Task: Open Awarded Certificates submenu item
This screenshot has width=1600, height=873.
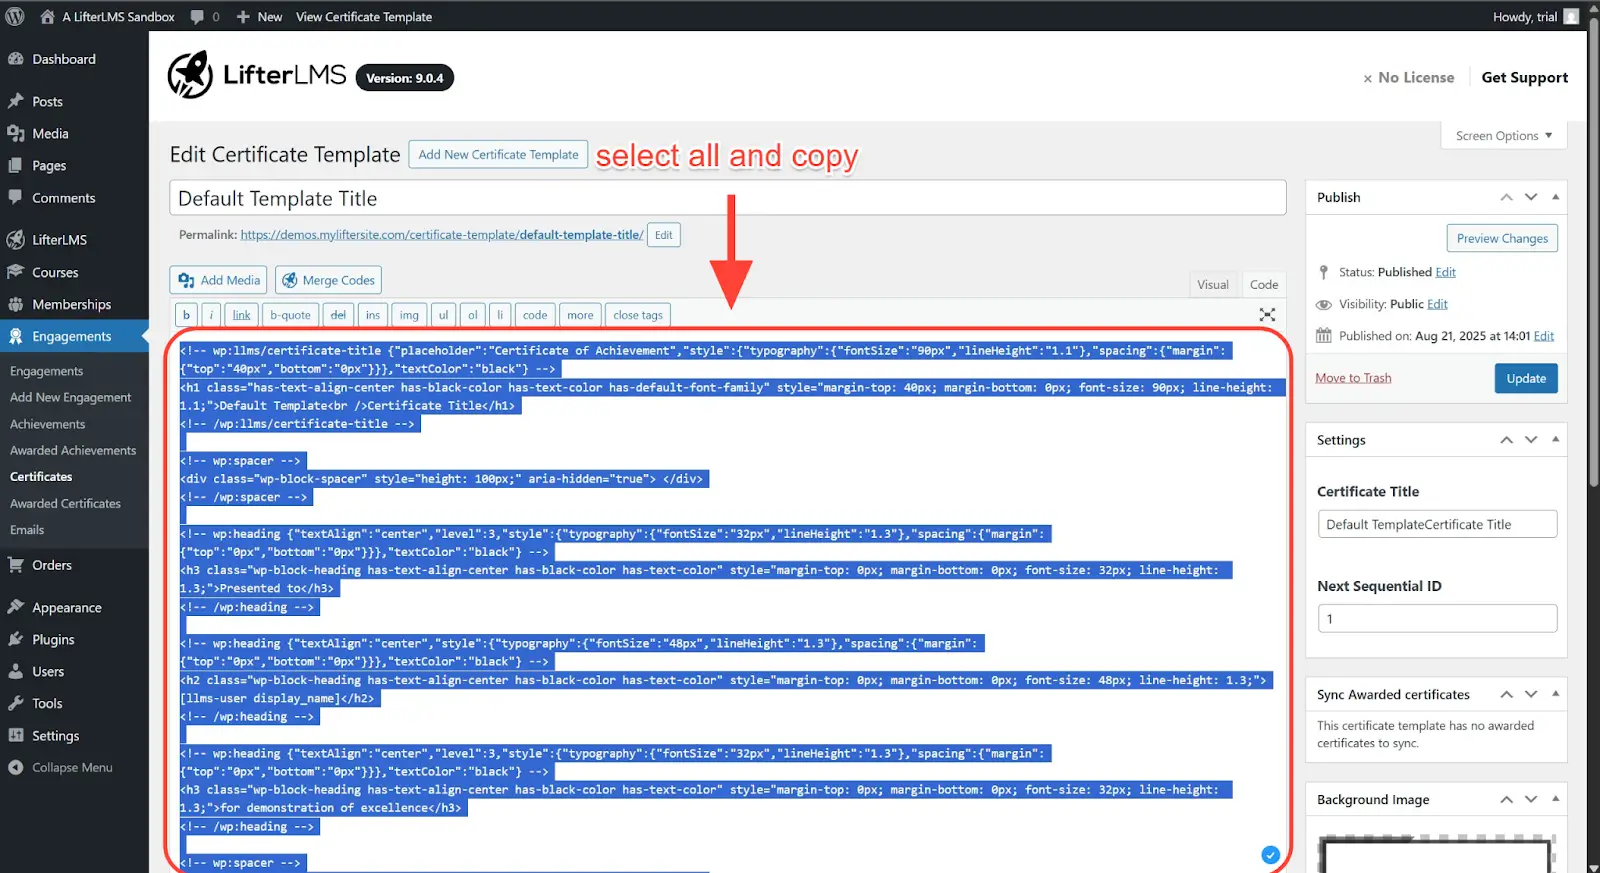Action: click(65, 503)
